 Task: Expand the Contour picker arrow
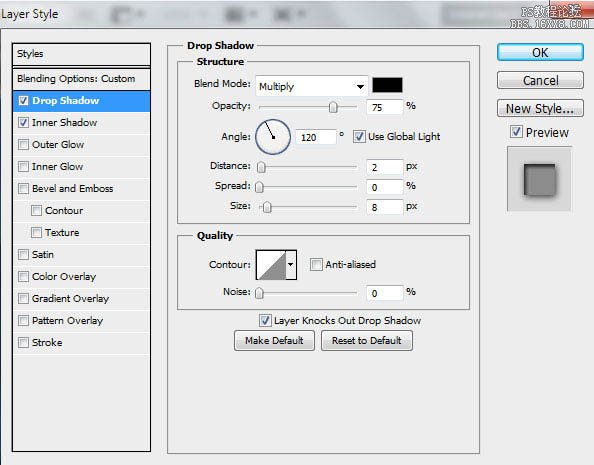(x=291, y=265)
